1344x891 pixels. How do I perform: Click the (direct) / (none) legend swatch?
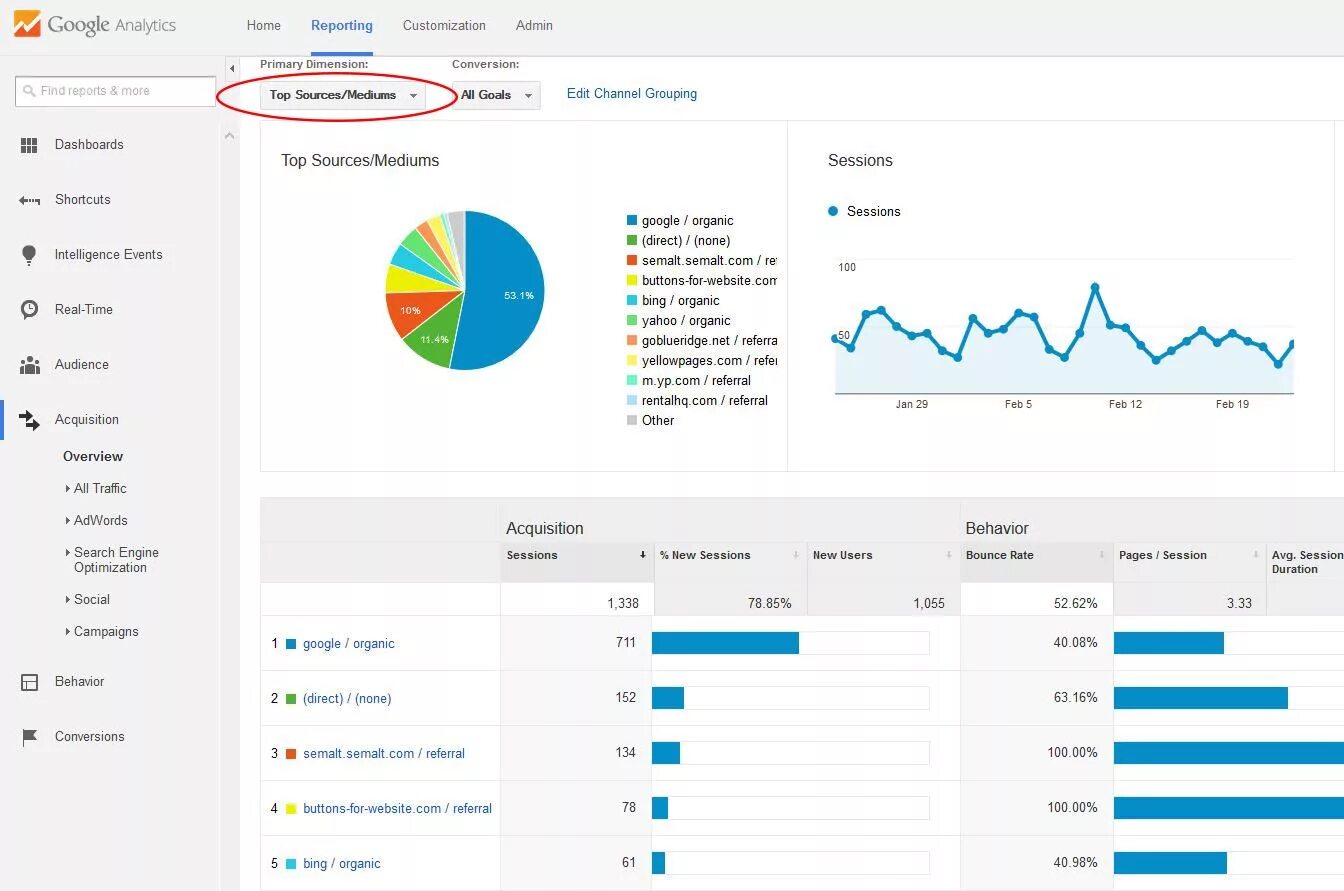point(632,241)
